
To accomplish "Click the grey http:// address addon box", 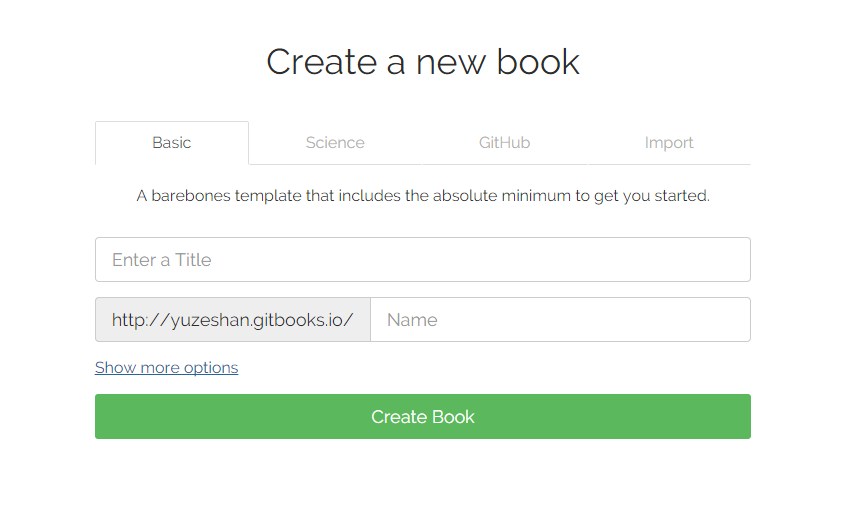I will tap(232, 320).
